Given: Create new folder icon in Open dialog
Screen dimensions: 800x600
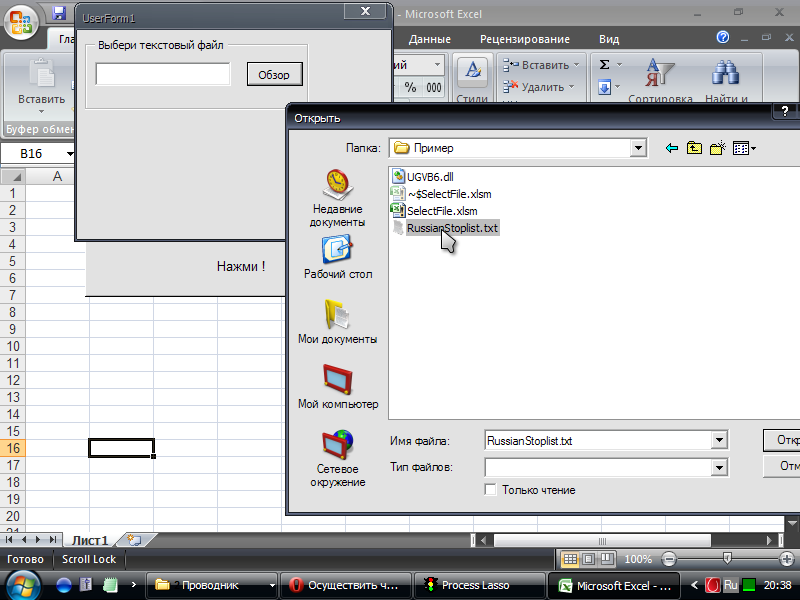Looking at the screenshot, I should pos(718,148).
